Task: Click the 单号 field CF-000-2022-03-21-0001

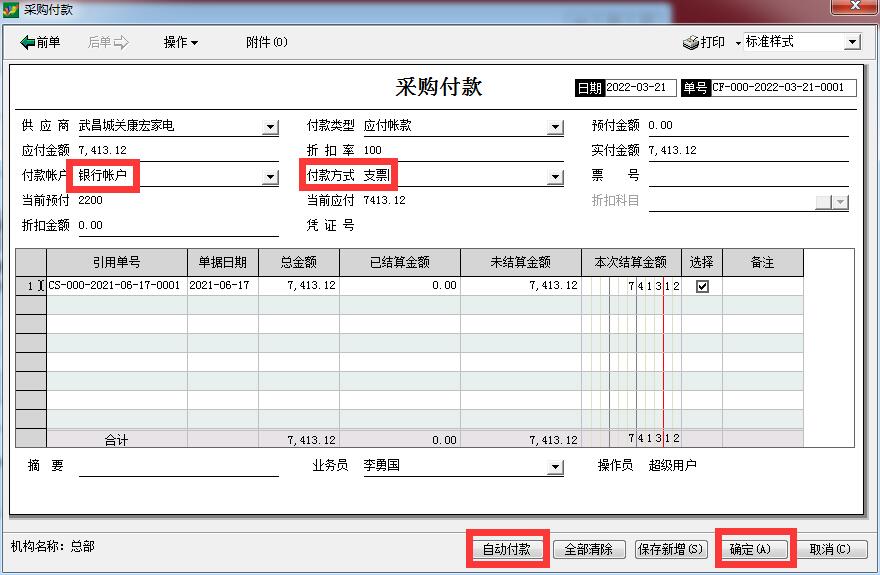Action: coord(783,88)
